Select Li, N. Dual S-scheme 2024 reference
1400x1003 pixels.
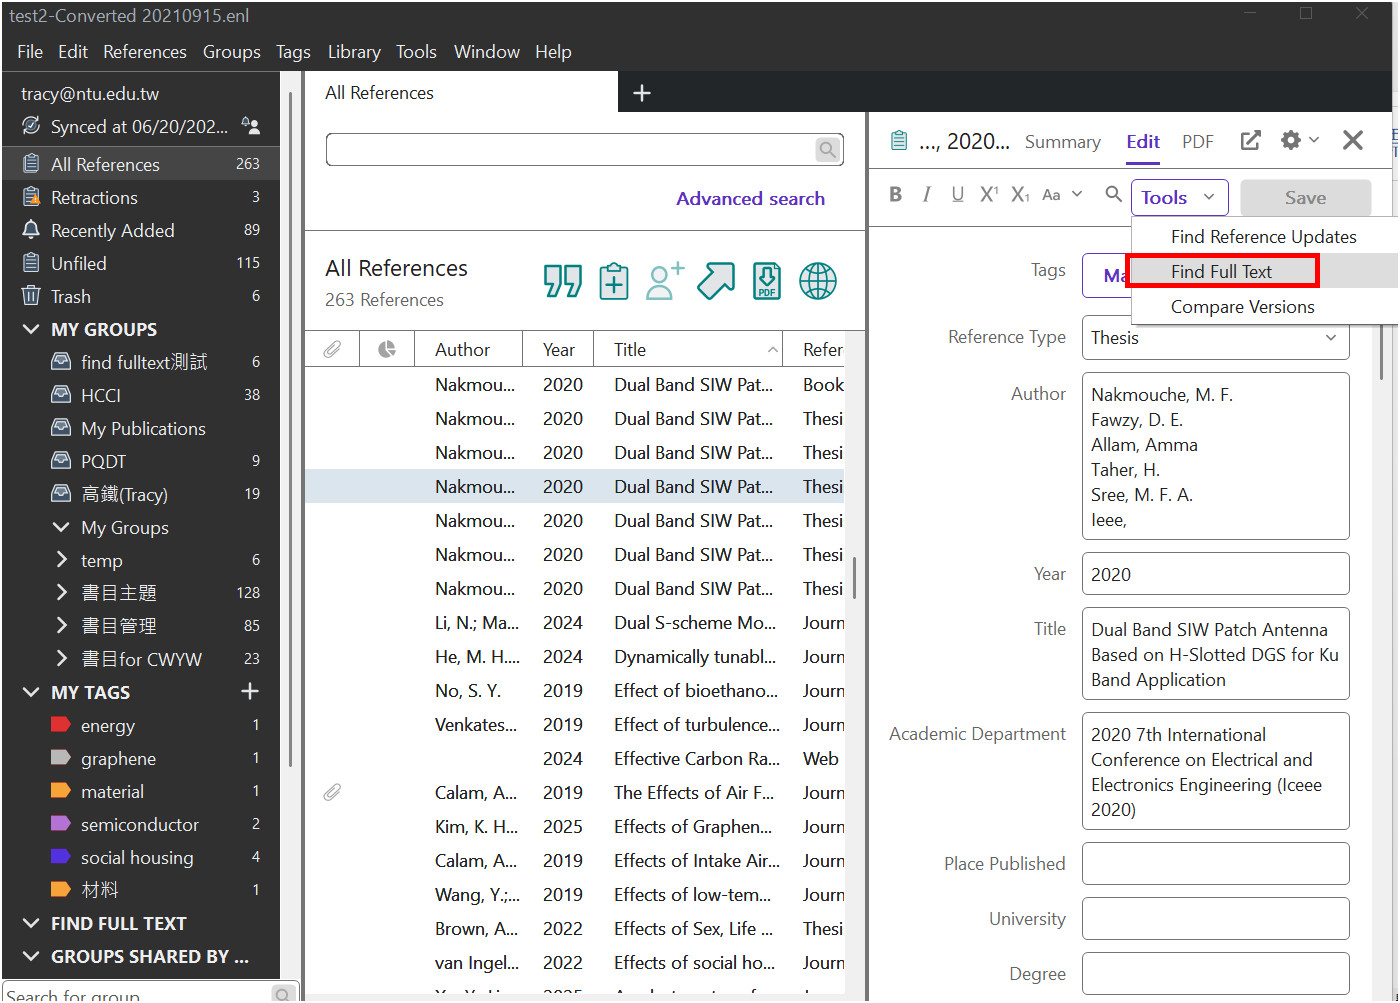pos(575,623)
